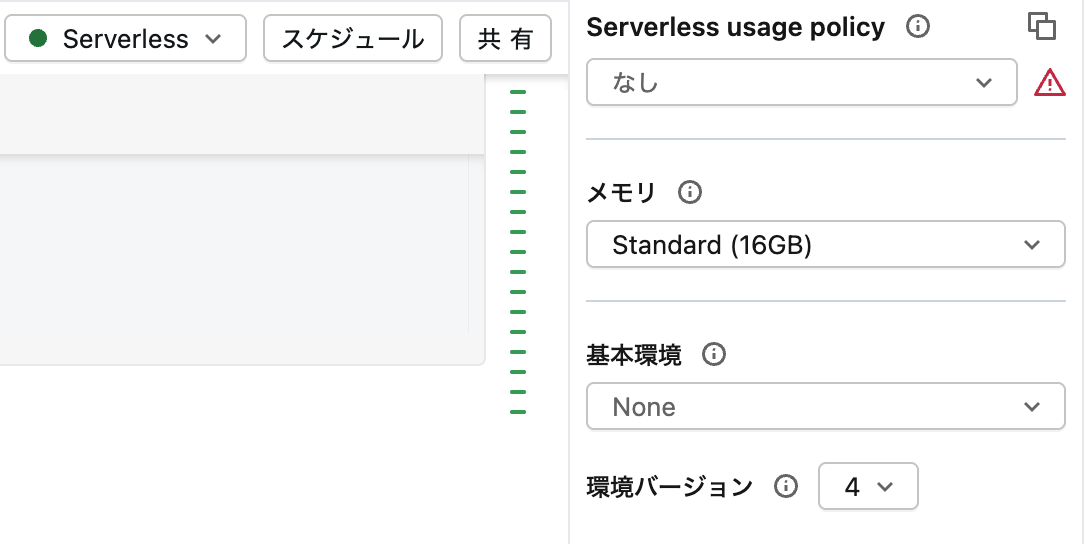Show the info tooltip next to メモリ

[x=689, y=192]
